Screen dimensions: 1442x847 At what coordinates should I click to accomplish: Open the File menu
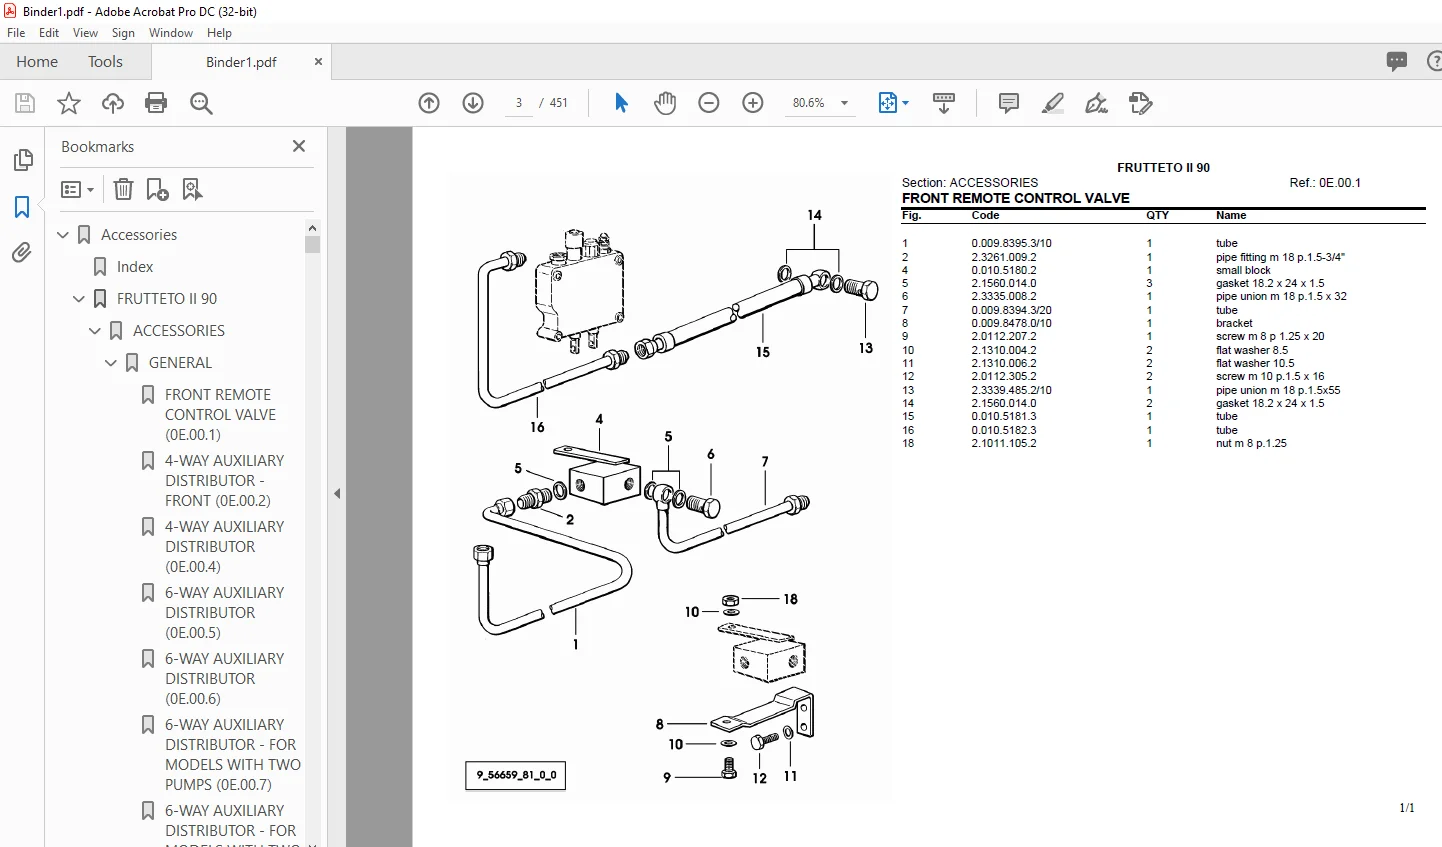click(16, 33)
